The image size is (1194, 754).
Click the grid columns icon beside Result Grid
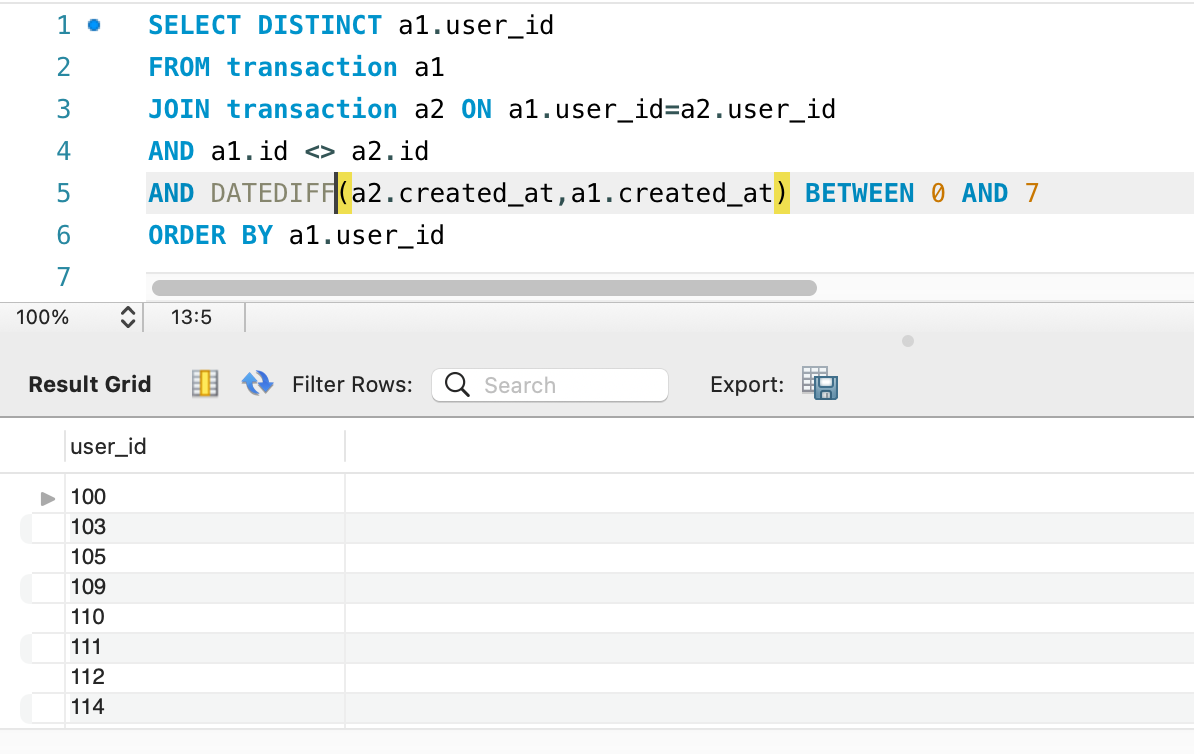pos(205,384)
